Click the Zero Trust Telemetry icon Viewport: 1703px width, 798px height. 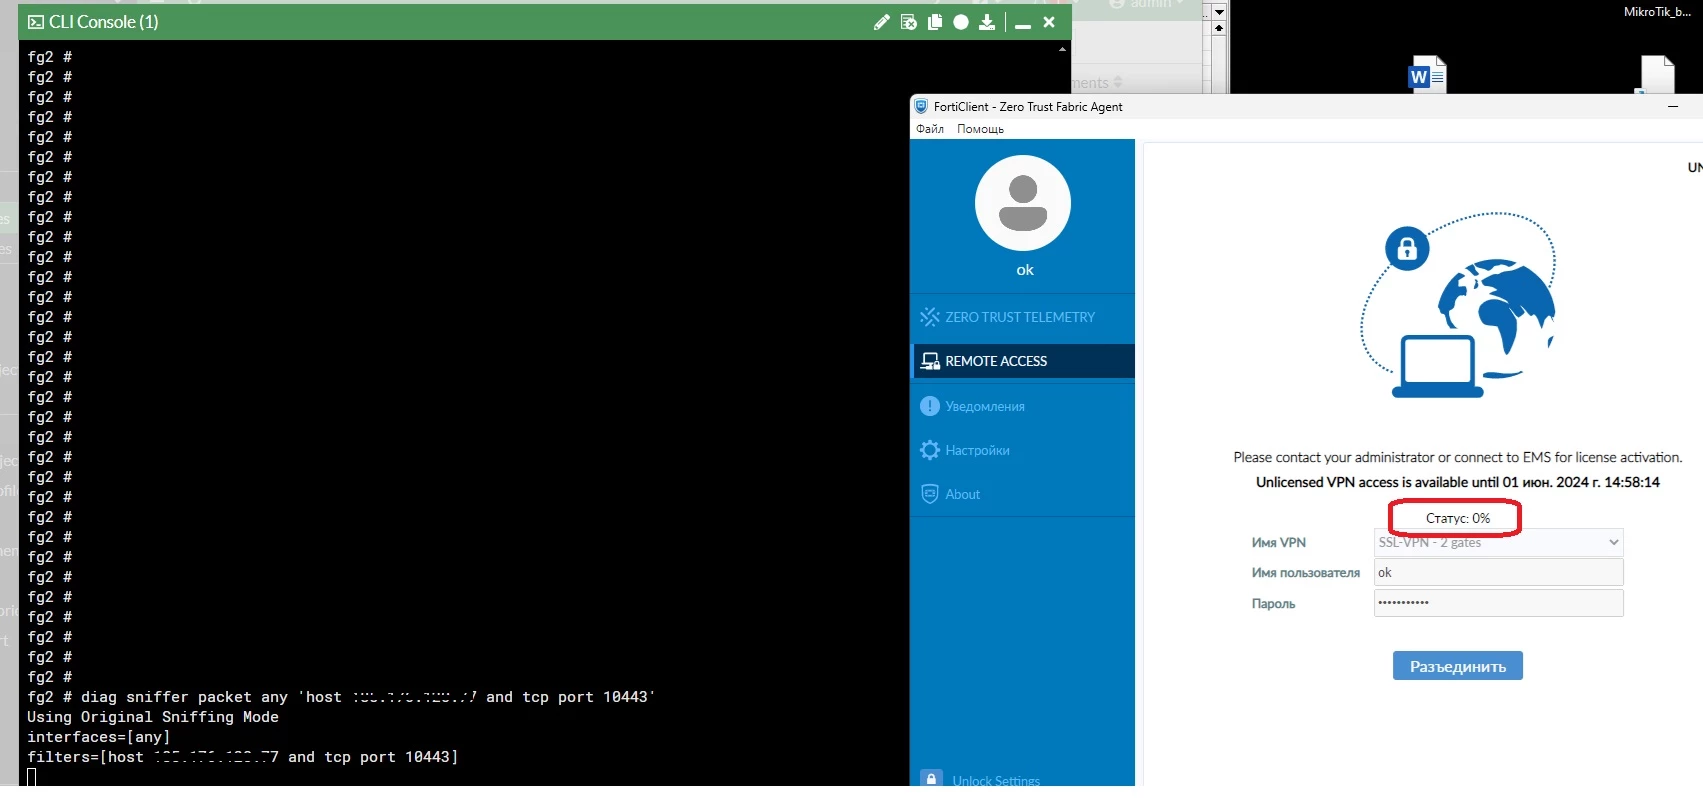930,317
